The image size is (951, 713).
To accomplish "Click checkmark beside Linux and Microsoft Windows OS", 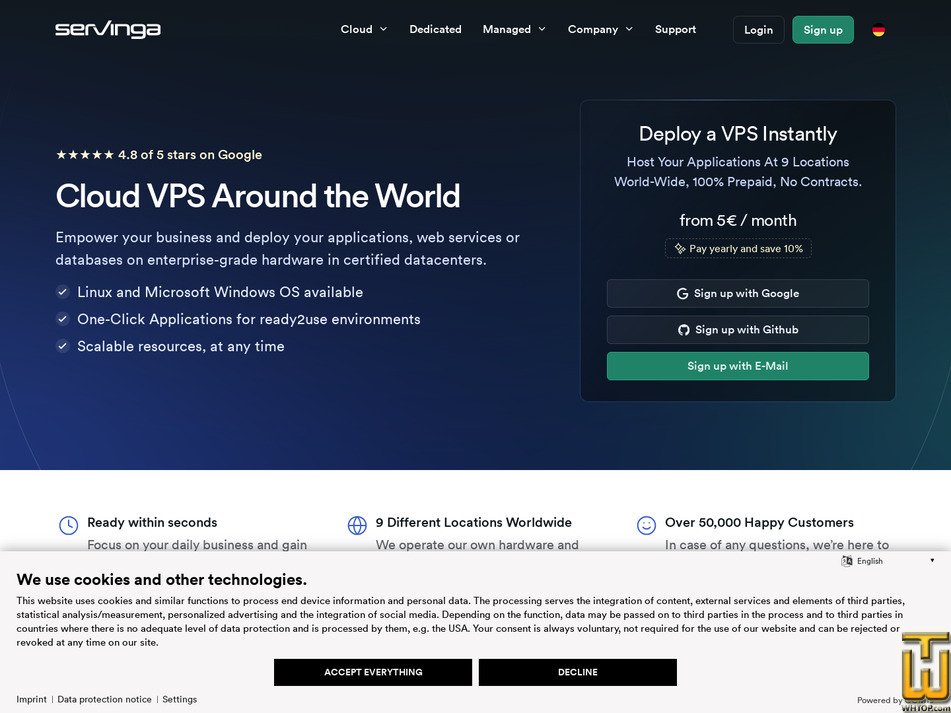I will (x=62, y=292).
